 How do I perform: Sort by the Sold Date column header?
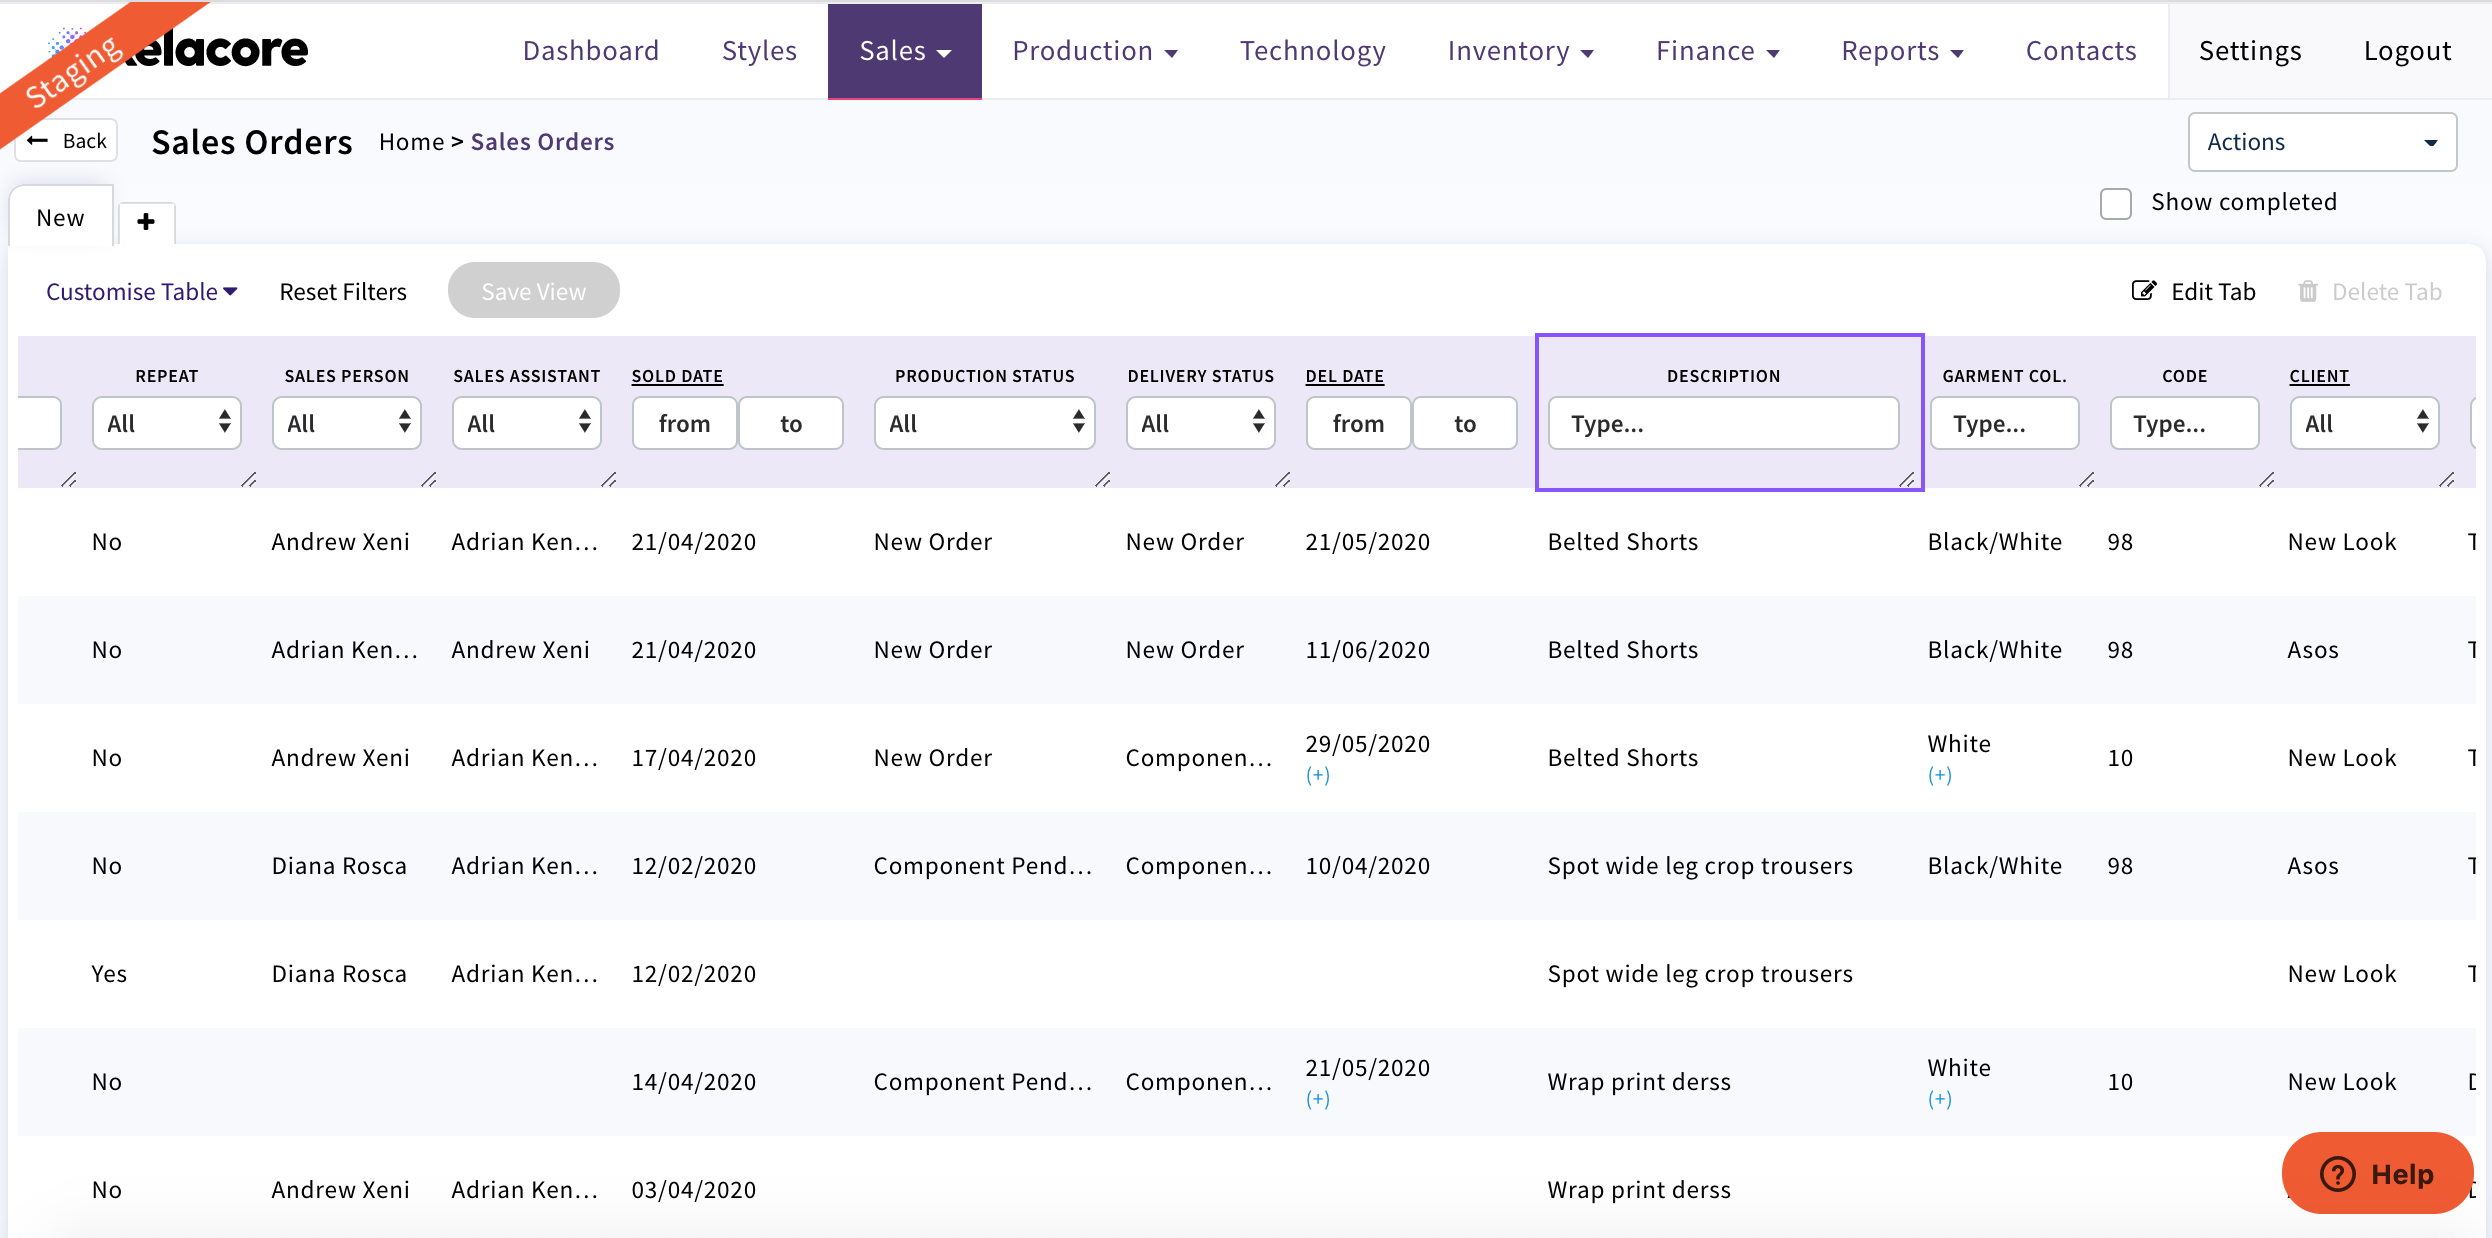677,376
